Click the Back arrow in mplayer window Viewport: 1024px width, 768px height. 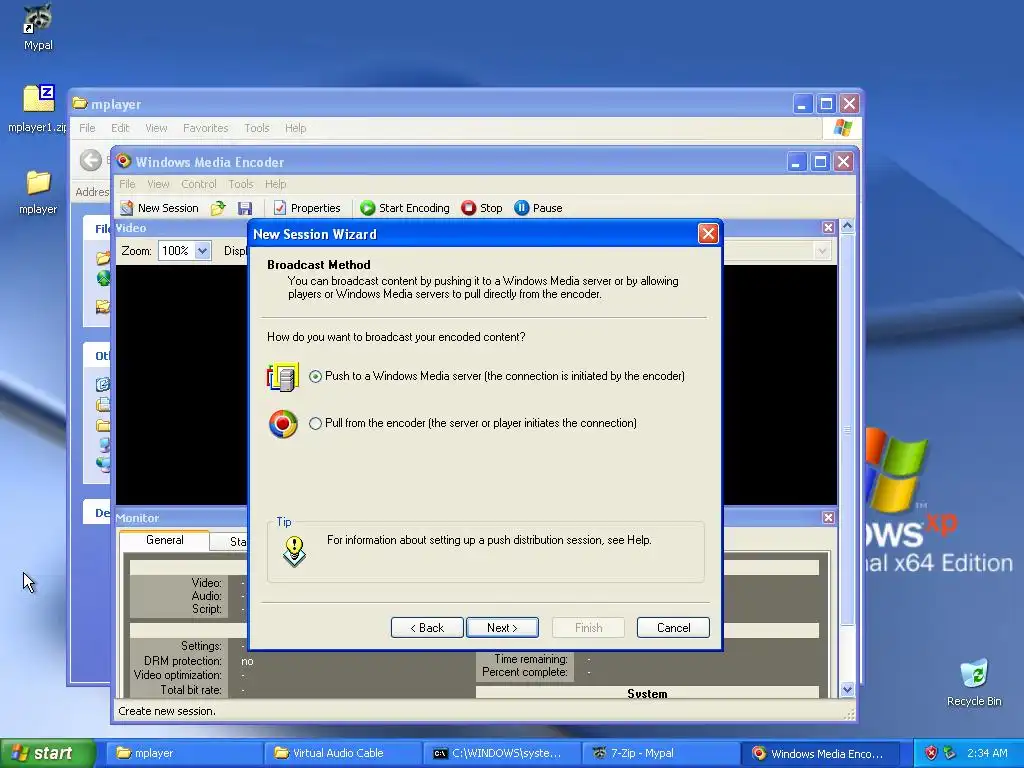(x=91, y=160)
